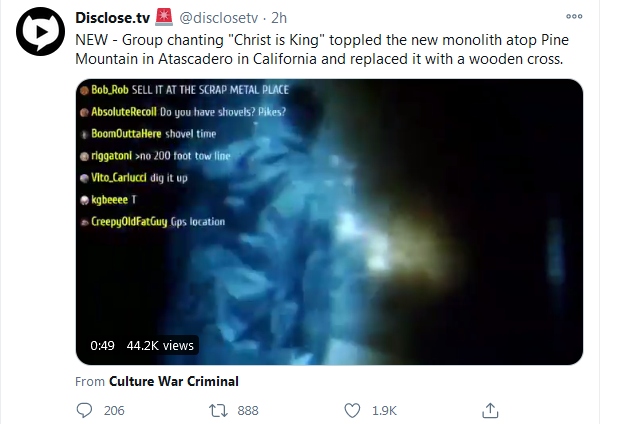Click the 888 retweets count
This screenshot has width=621, height=424.
[x=248, y=410]
